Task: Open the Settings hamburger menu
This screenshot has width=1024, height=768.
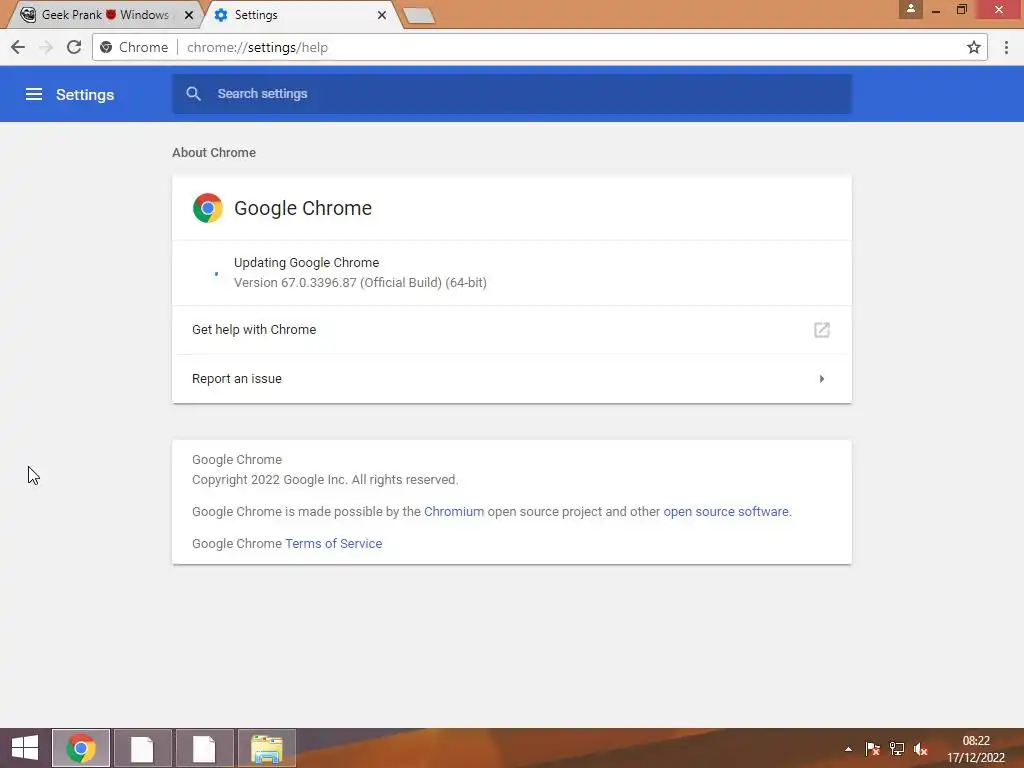Action: (x=34, y=94)
